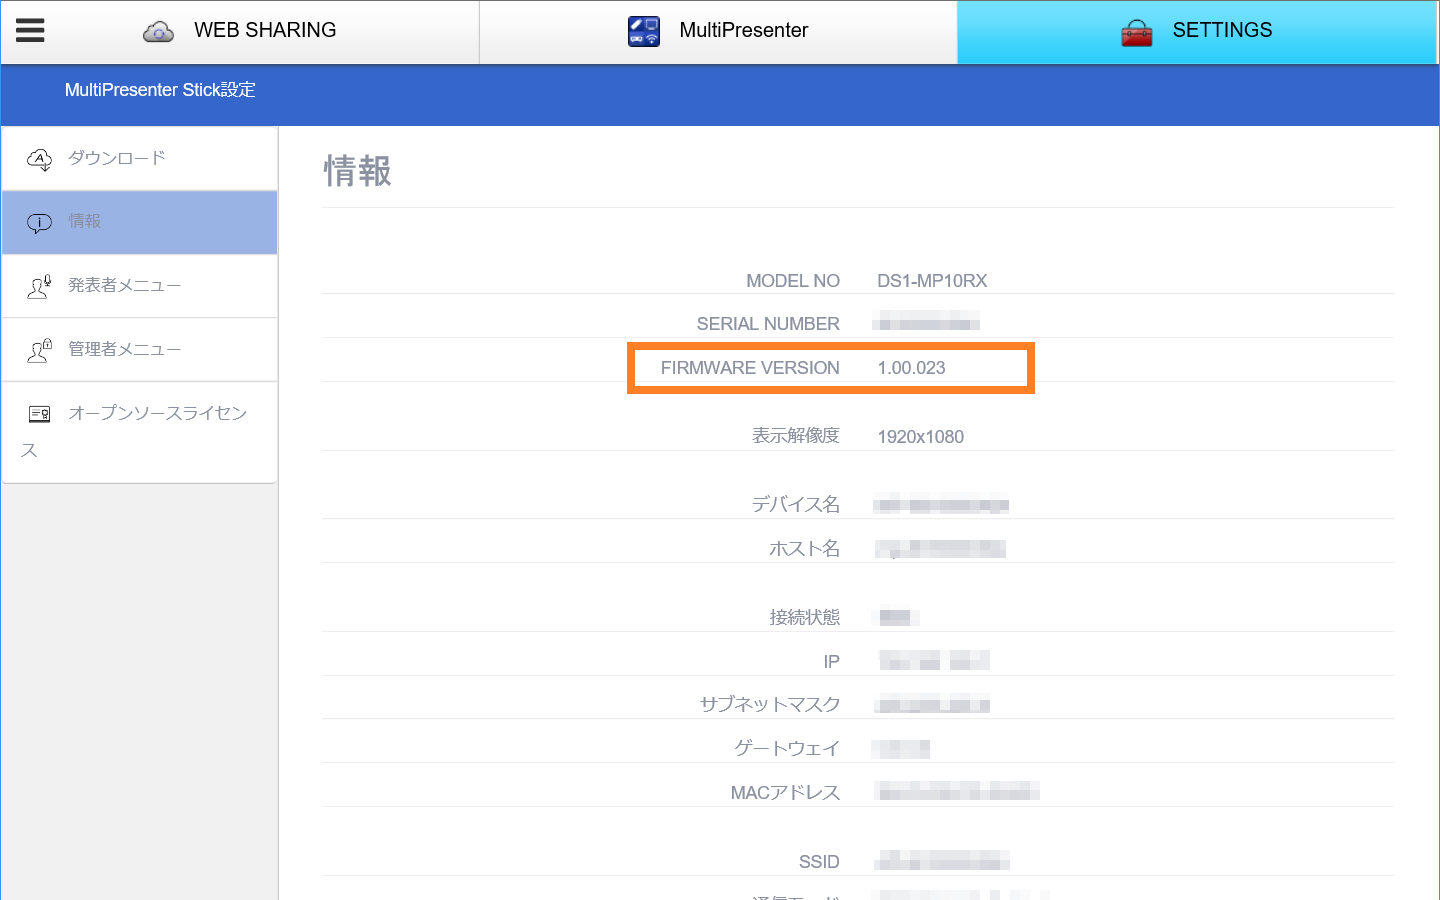Click the MultiPresenter Stick設定 header title

click(160, 89)
